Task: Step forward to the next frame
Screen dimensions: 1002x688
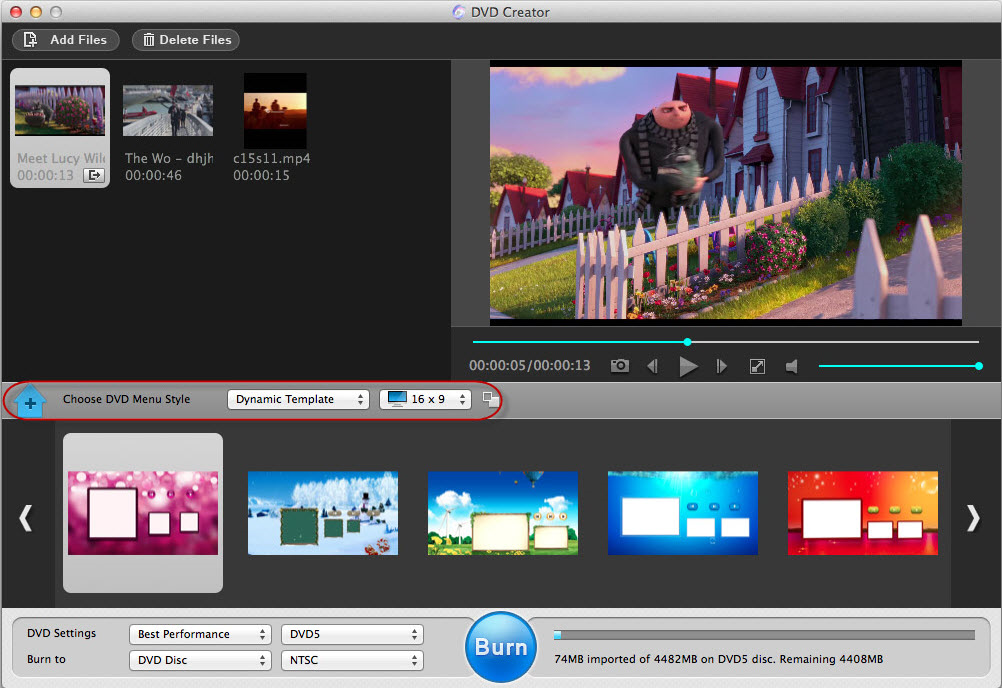Action: tap(721, 367)
